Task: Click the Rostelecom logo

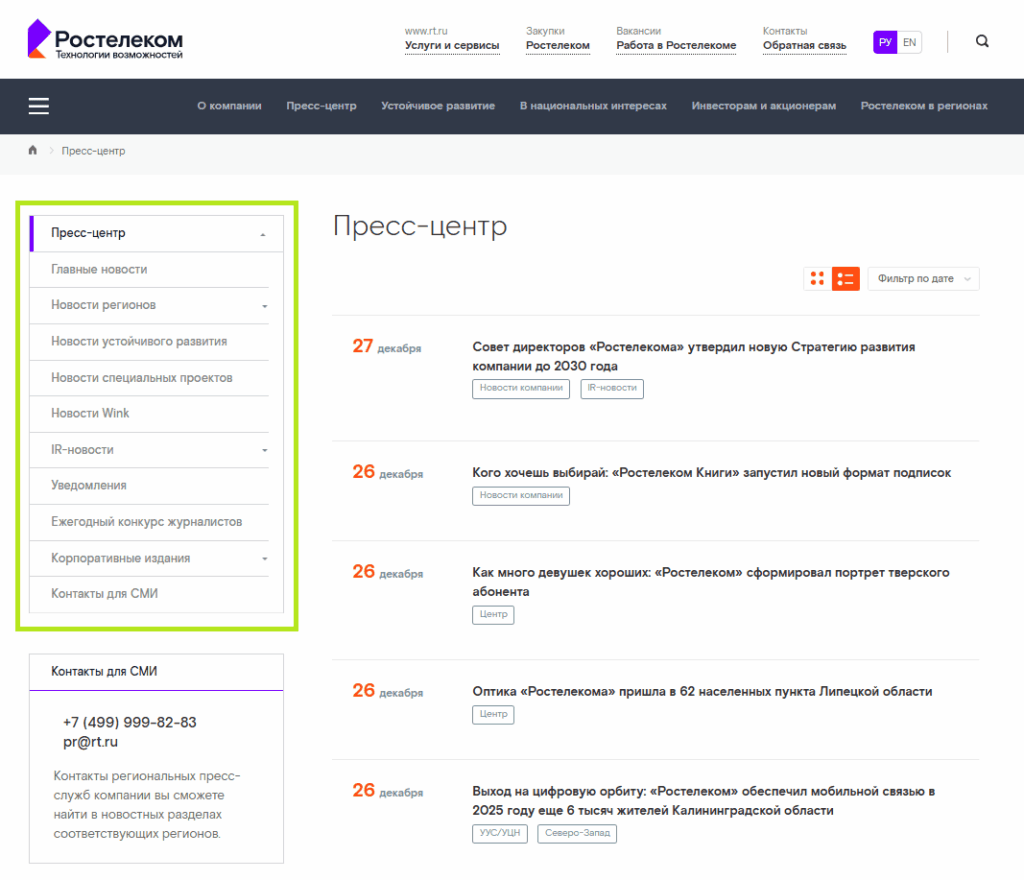Action: click(x=105, y=40)
